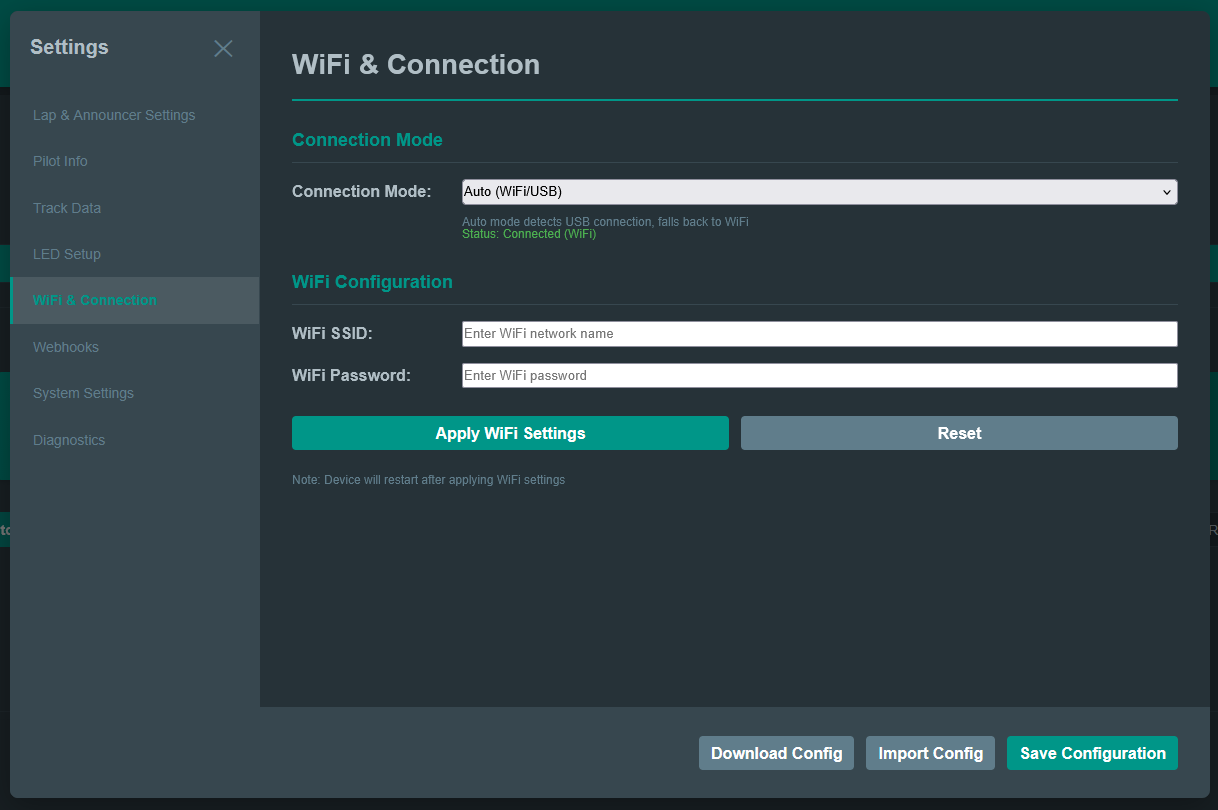1218x810 pixels.
Task: Select WiFi & Connection sidebar item
Action: (x=135, y=300)
